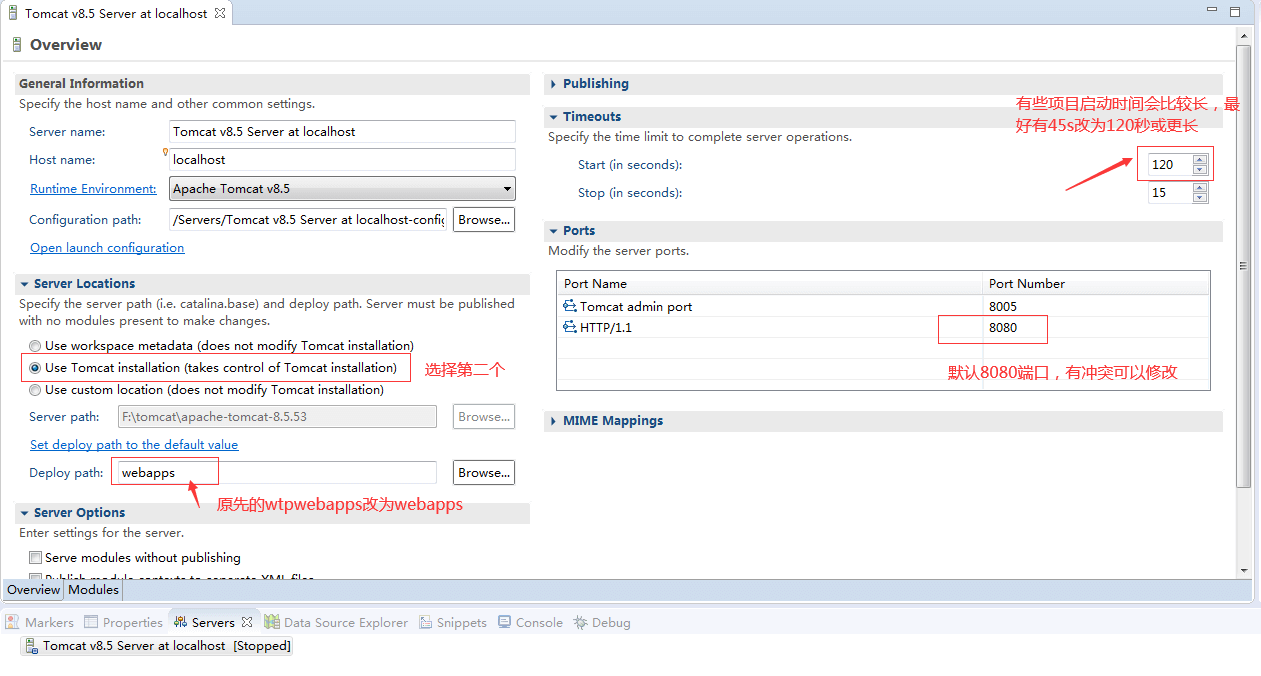
Task: Click the editor's vertical scrollbar thumb
Action: coord(1244,266)
